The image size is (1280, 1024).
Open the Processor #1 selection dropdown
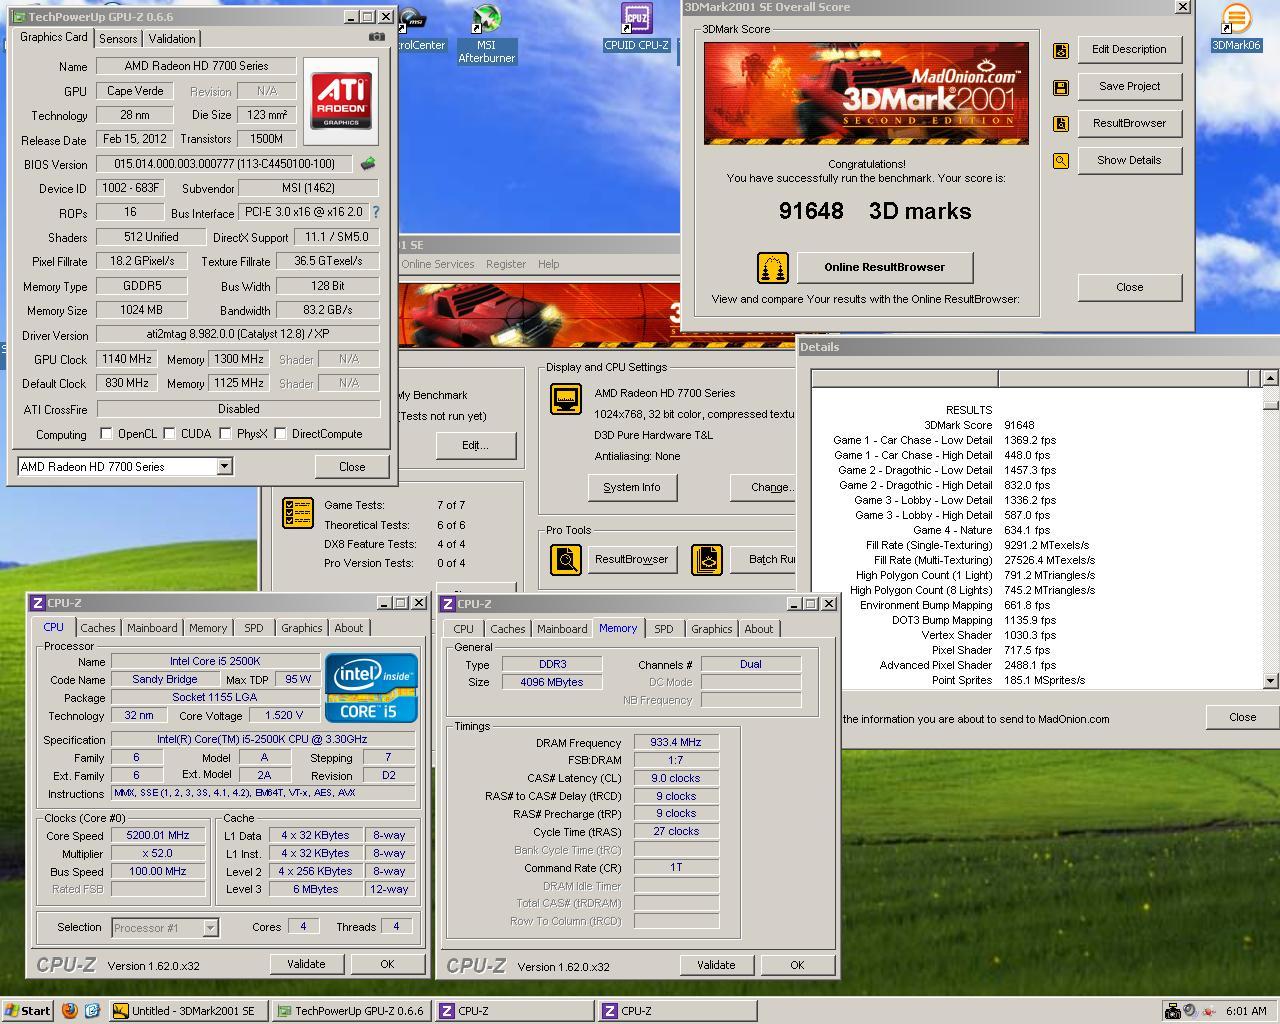(210, 928)
